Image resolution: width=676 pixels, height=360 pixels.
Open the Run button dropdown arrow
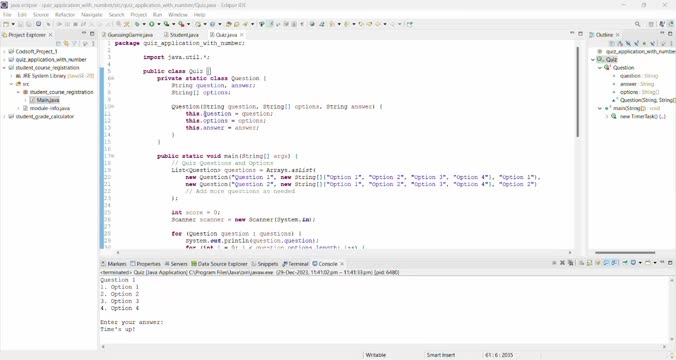(158, 24)
